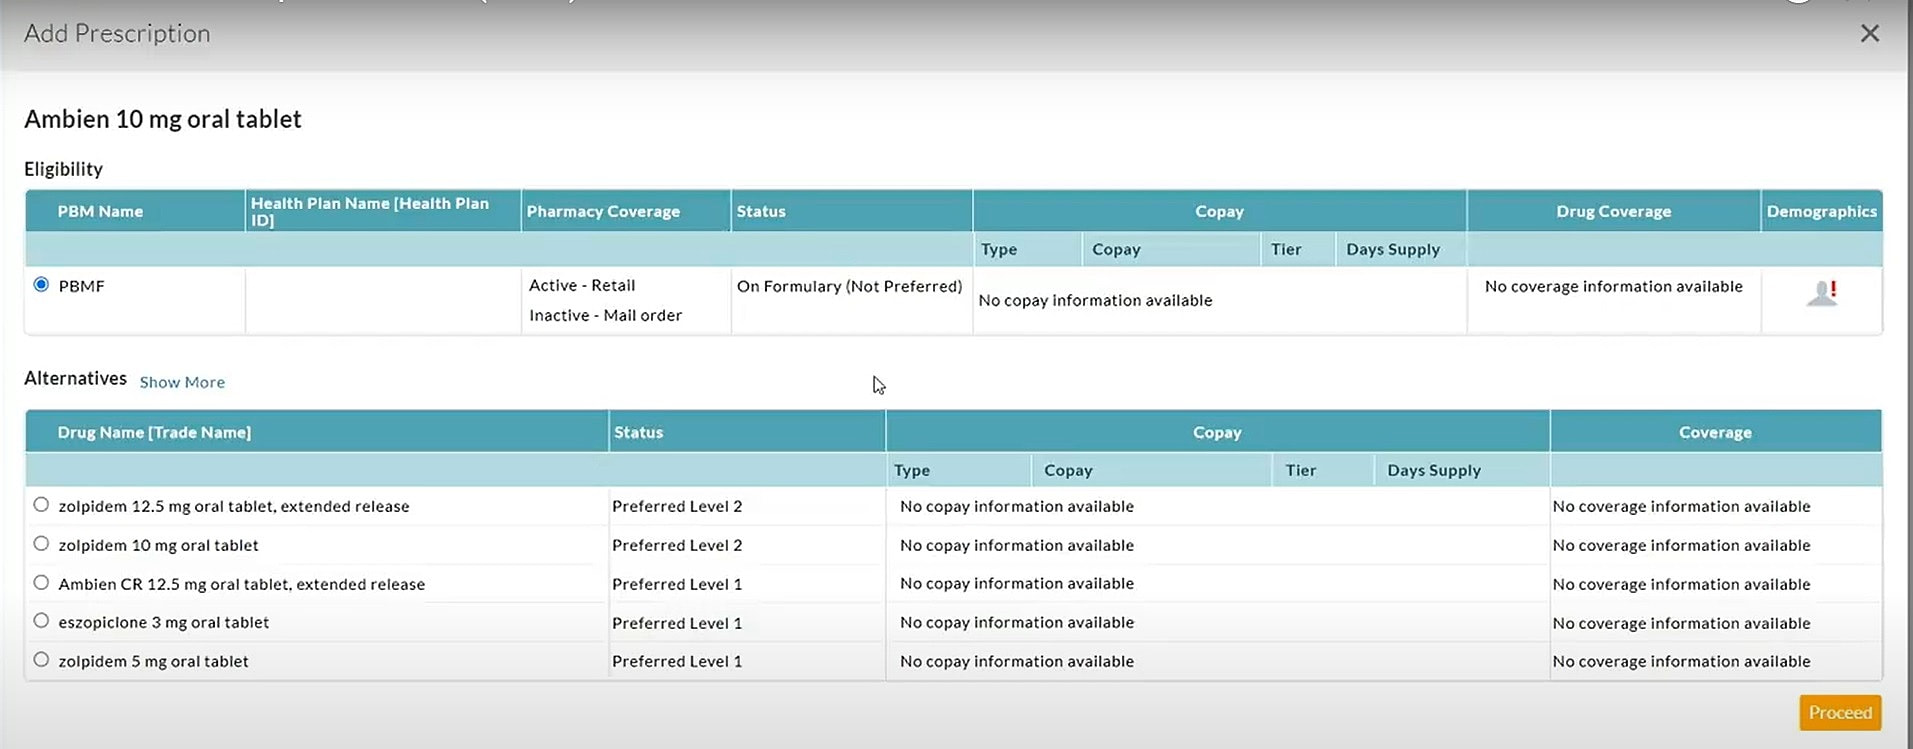The image size is (1913, 749).
Task: Click Status header in Alternatives table
Action: [x=638, y=432]
